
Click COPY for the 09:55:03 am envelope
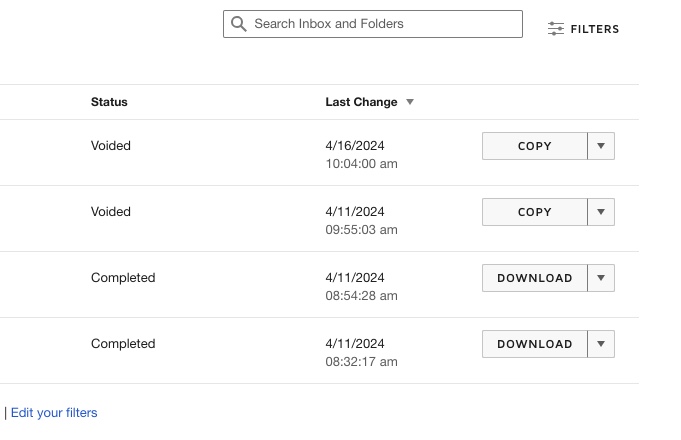(534, 212)
